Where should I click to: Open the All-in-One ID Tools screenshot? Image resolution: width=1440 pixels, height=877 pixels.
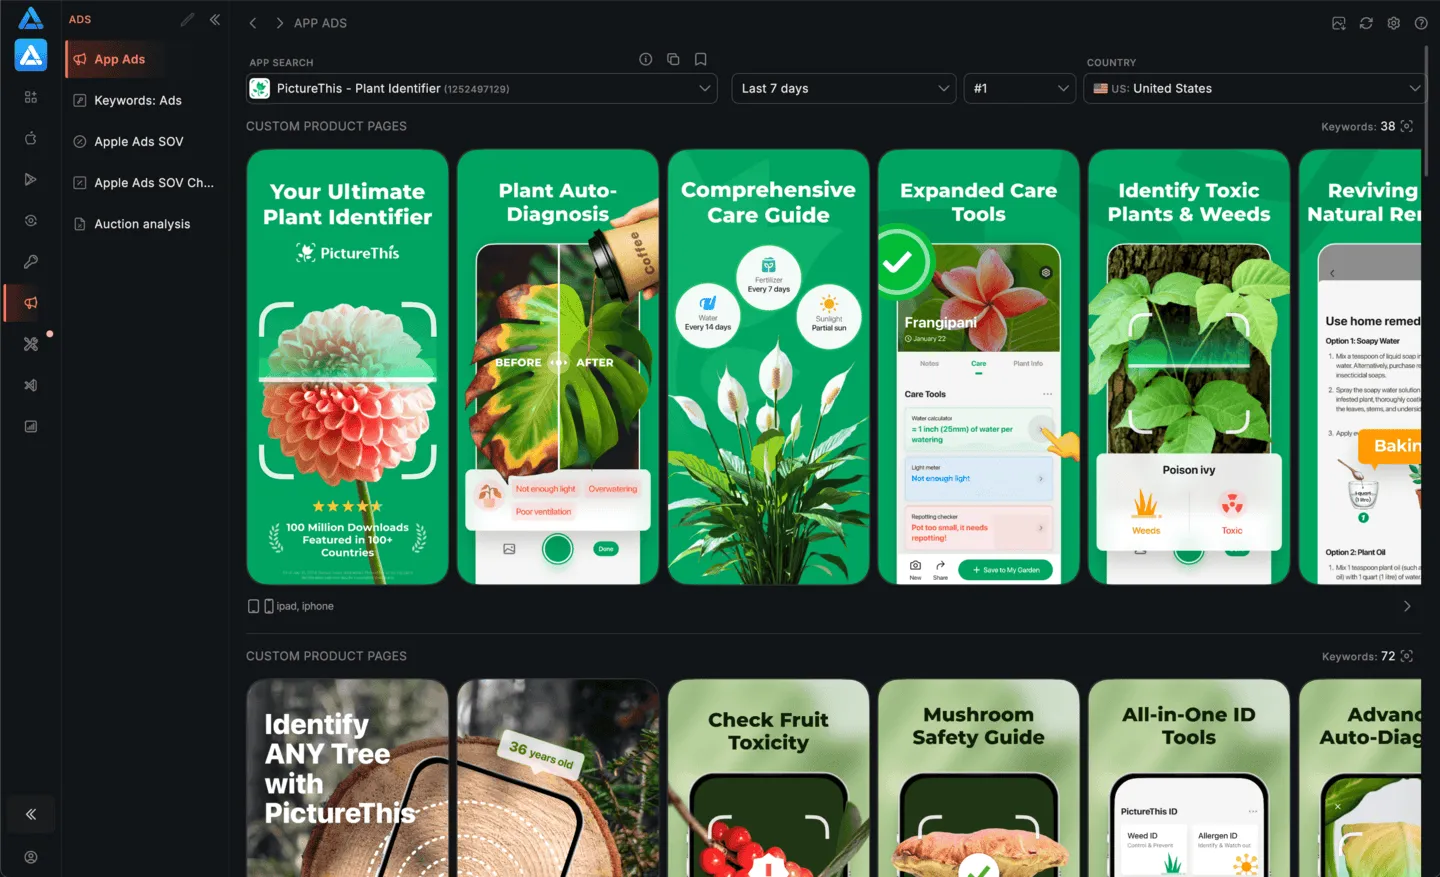pyautogui.click(x=1189, y=778)
